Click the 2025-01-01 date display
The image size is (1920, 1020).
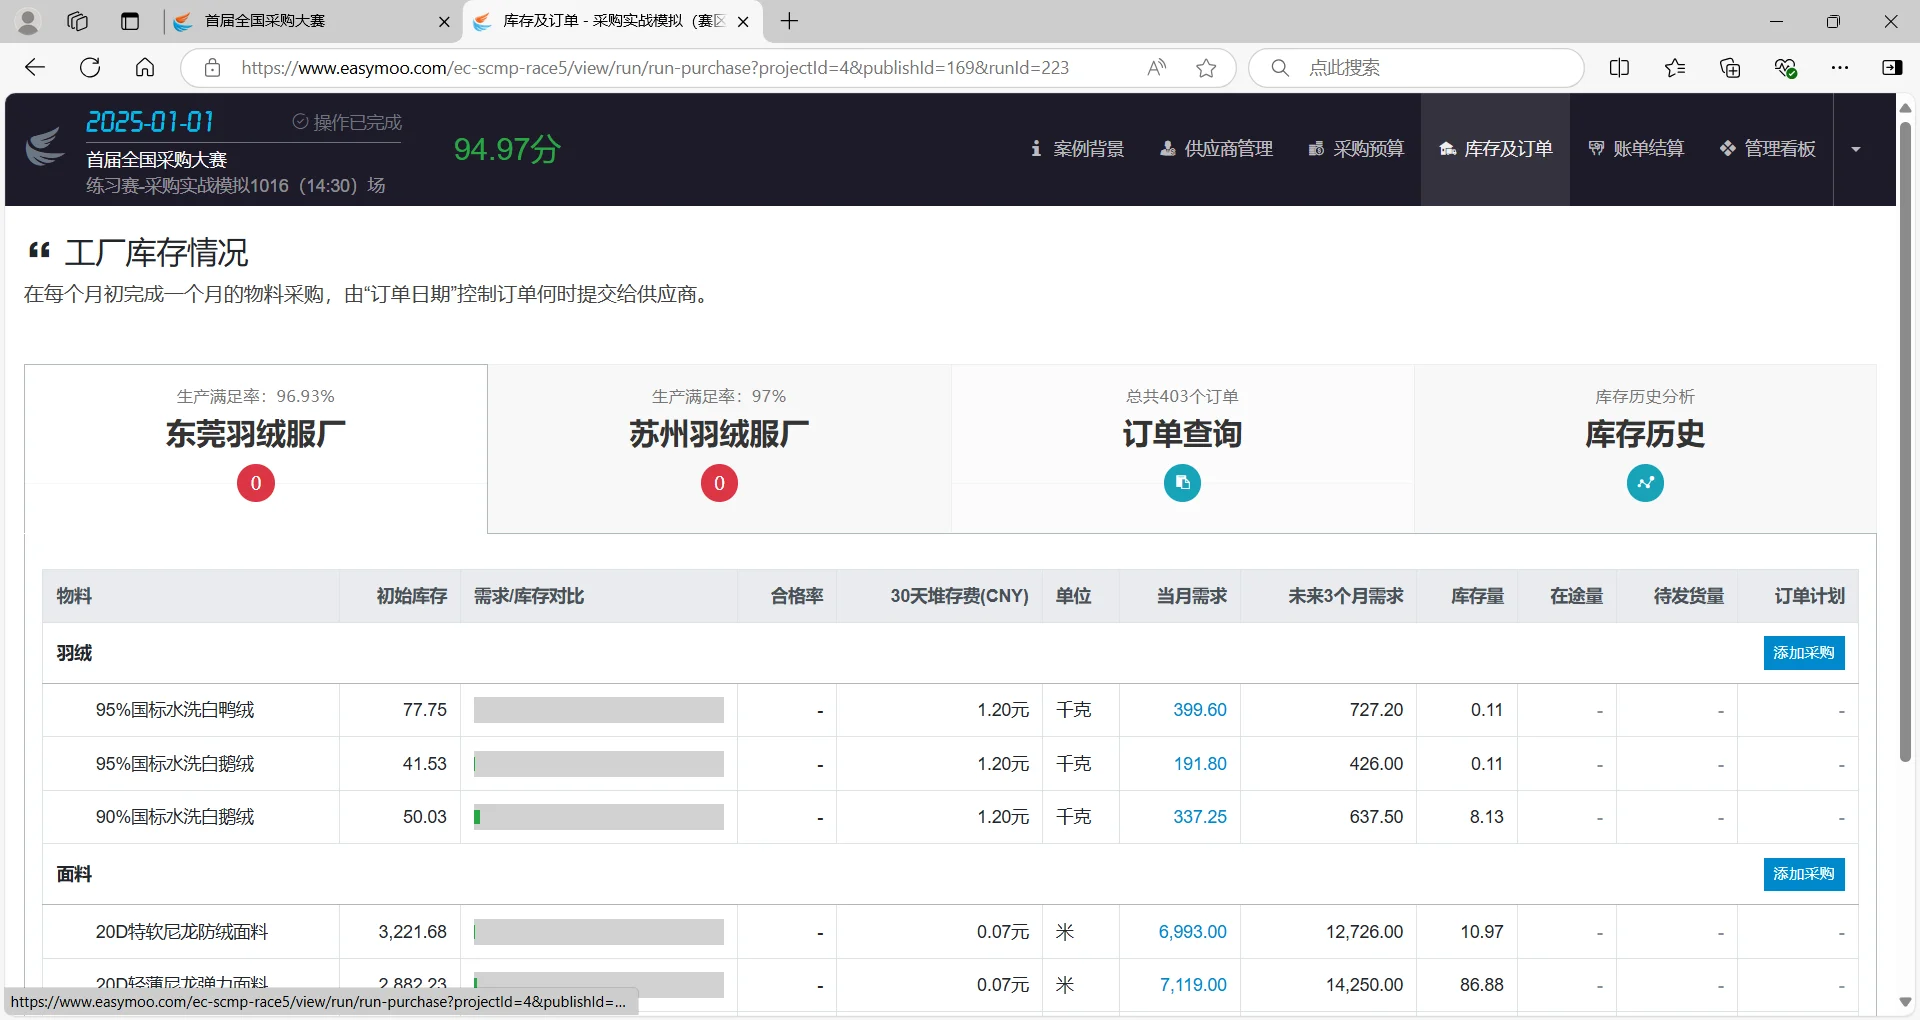150,122
